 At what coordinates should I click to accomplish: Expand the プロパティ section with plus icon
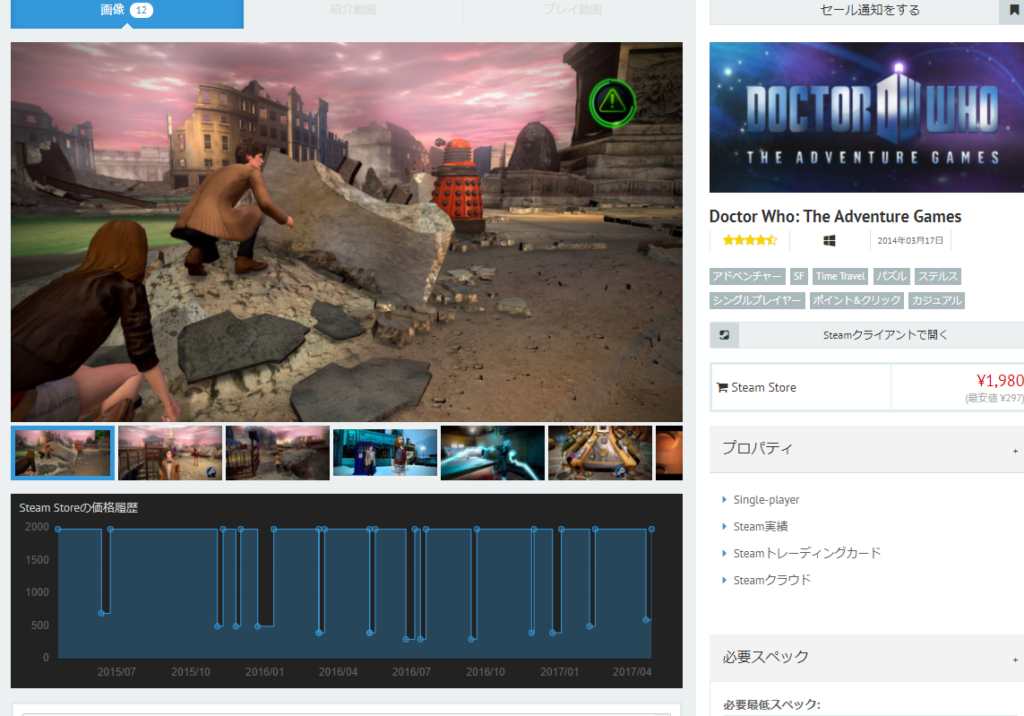1015,450
